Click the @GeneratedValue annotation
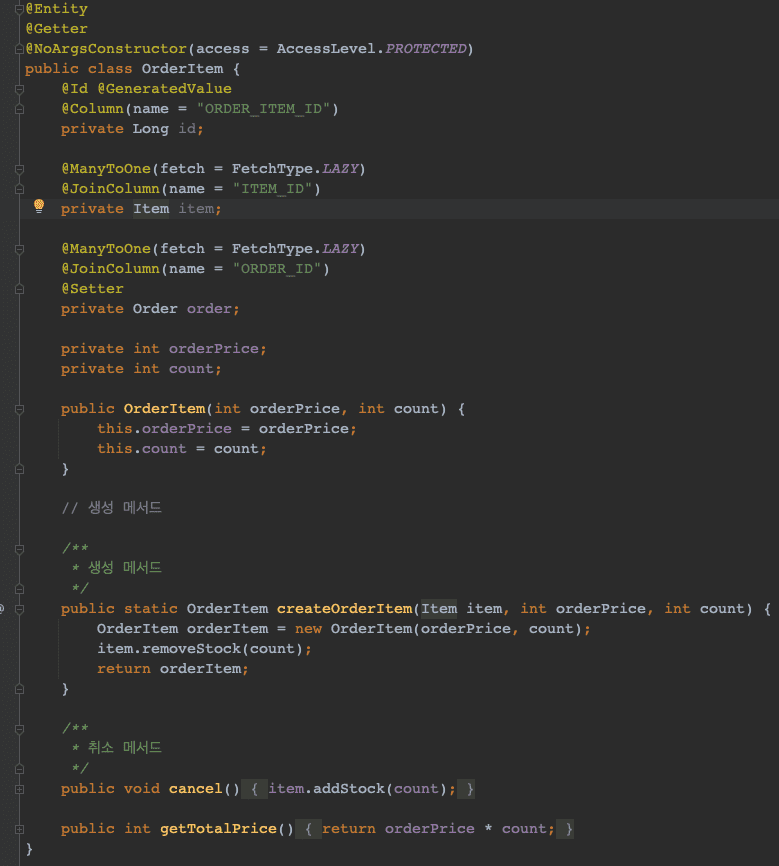779x866 pixels. click(165, 88)
